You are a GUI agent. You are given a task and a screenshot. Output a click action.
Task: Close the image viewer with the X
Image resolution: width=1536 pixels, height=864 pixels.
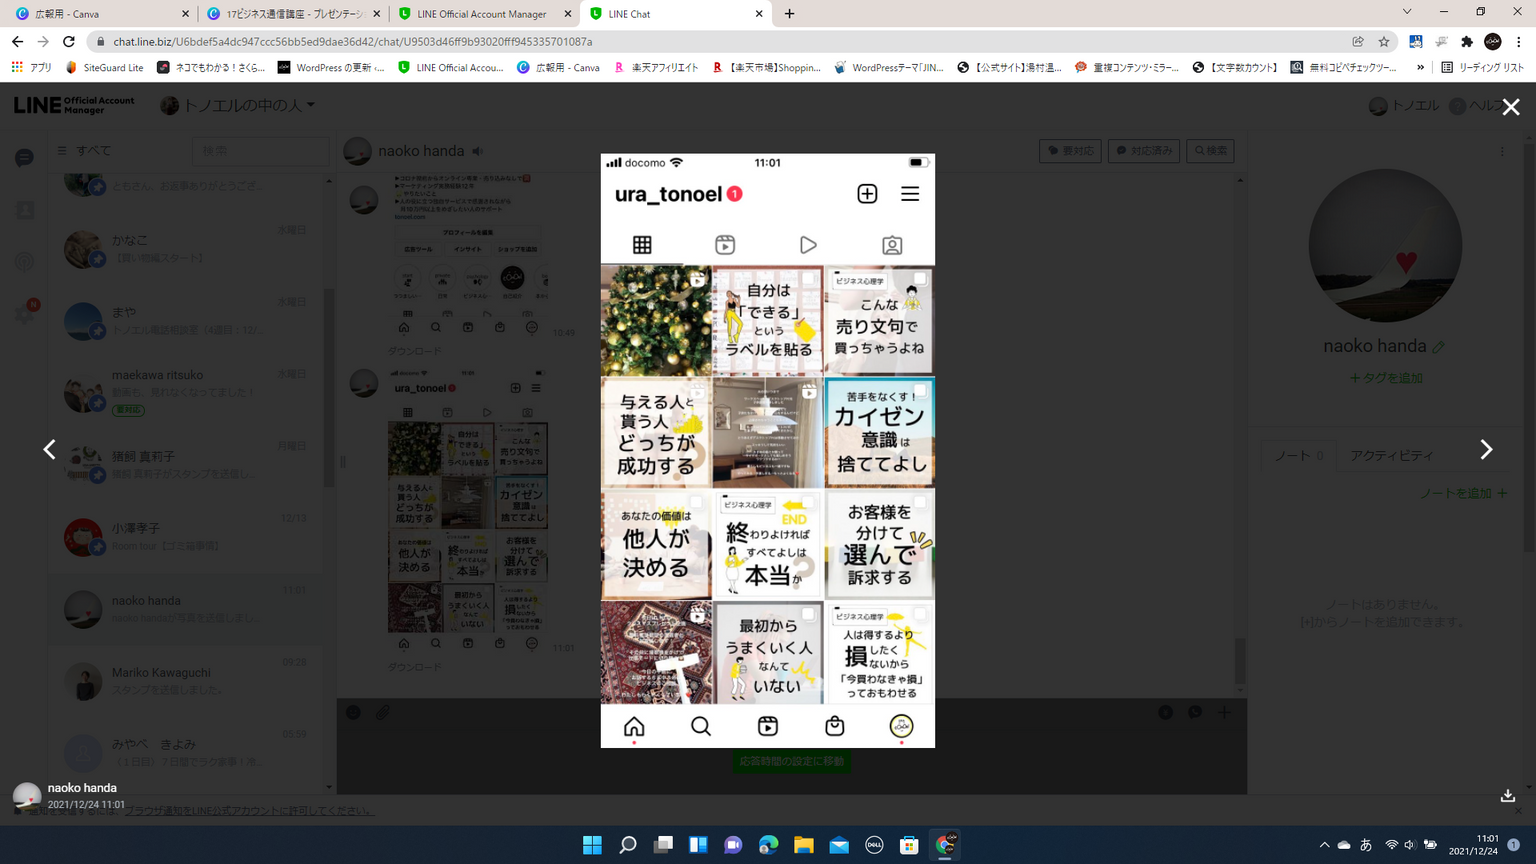tap(1510, 107)
